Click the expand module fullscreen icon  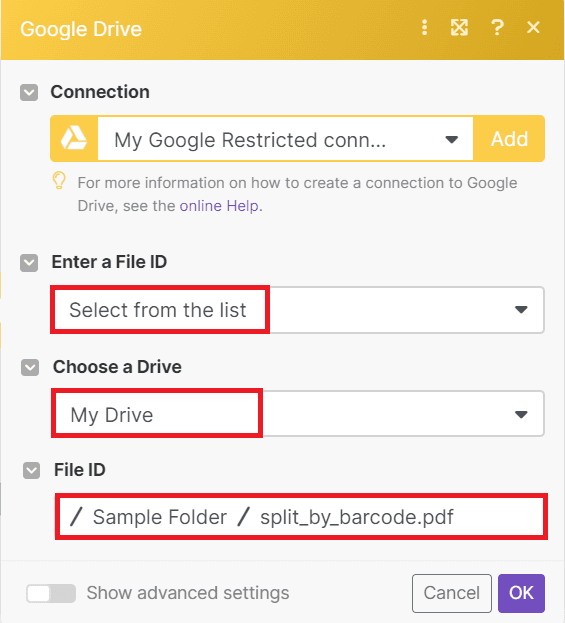click(459, 28)
